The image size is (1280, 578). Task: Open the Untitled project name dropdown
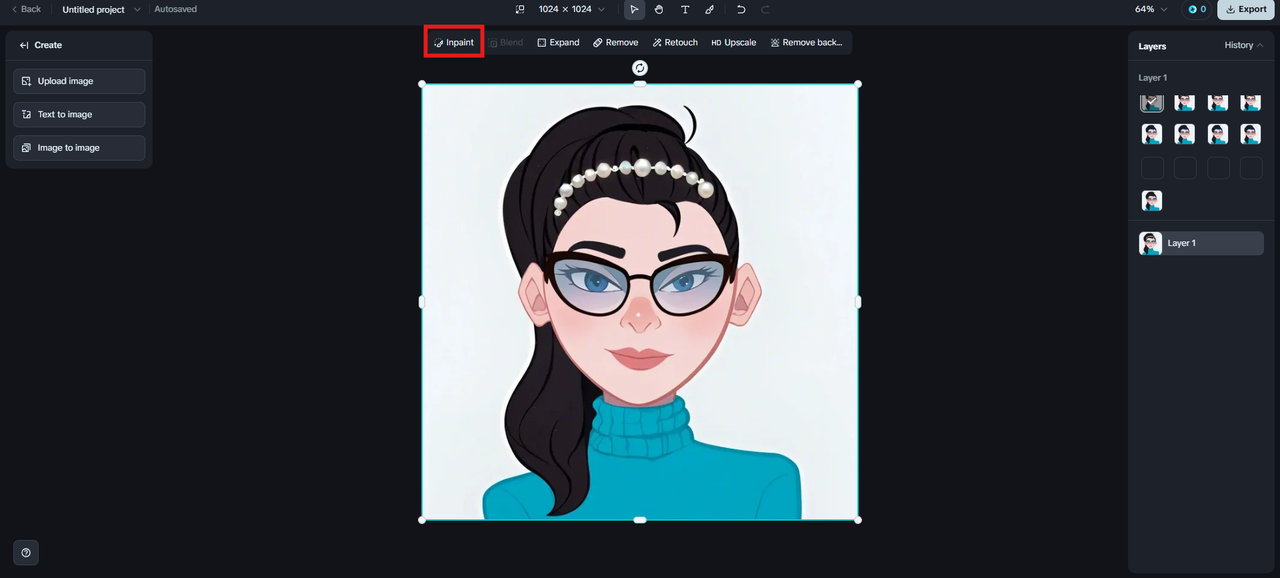pyautogui.click(x=101, y=10)
